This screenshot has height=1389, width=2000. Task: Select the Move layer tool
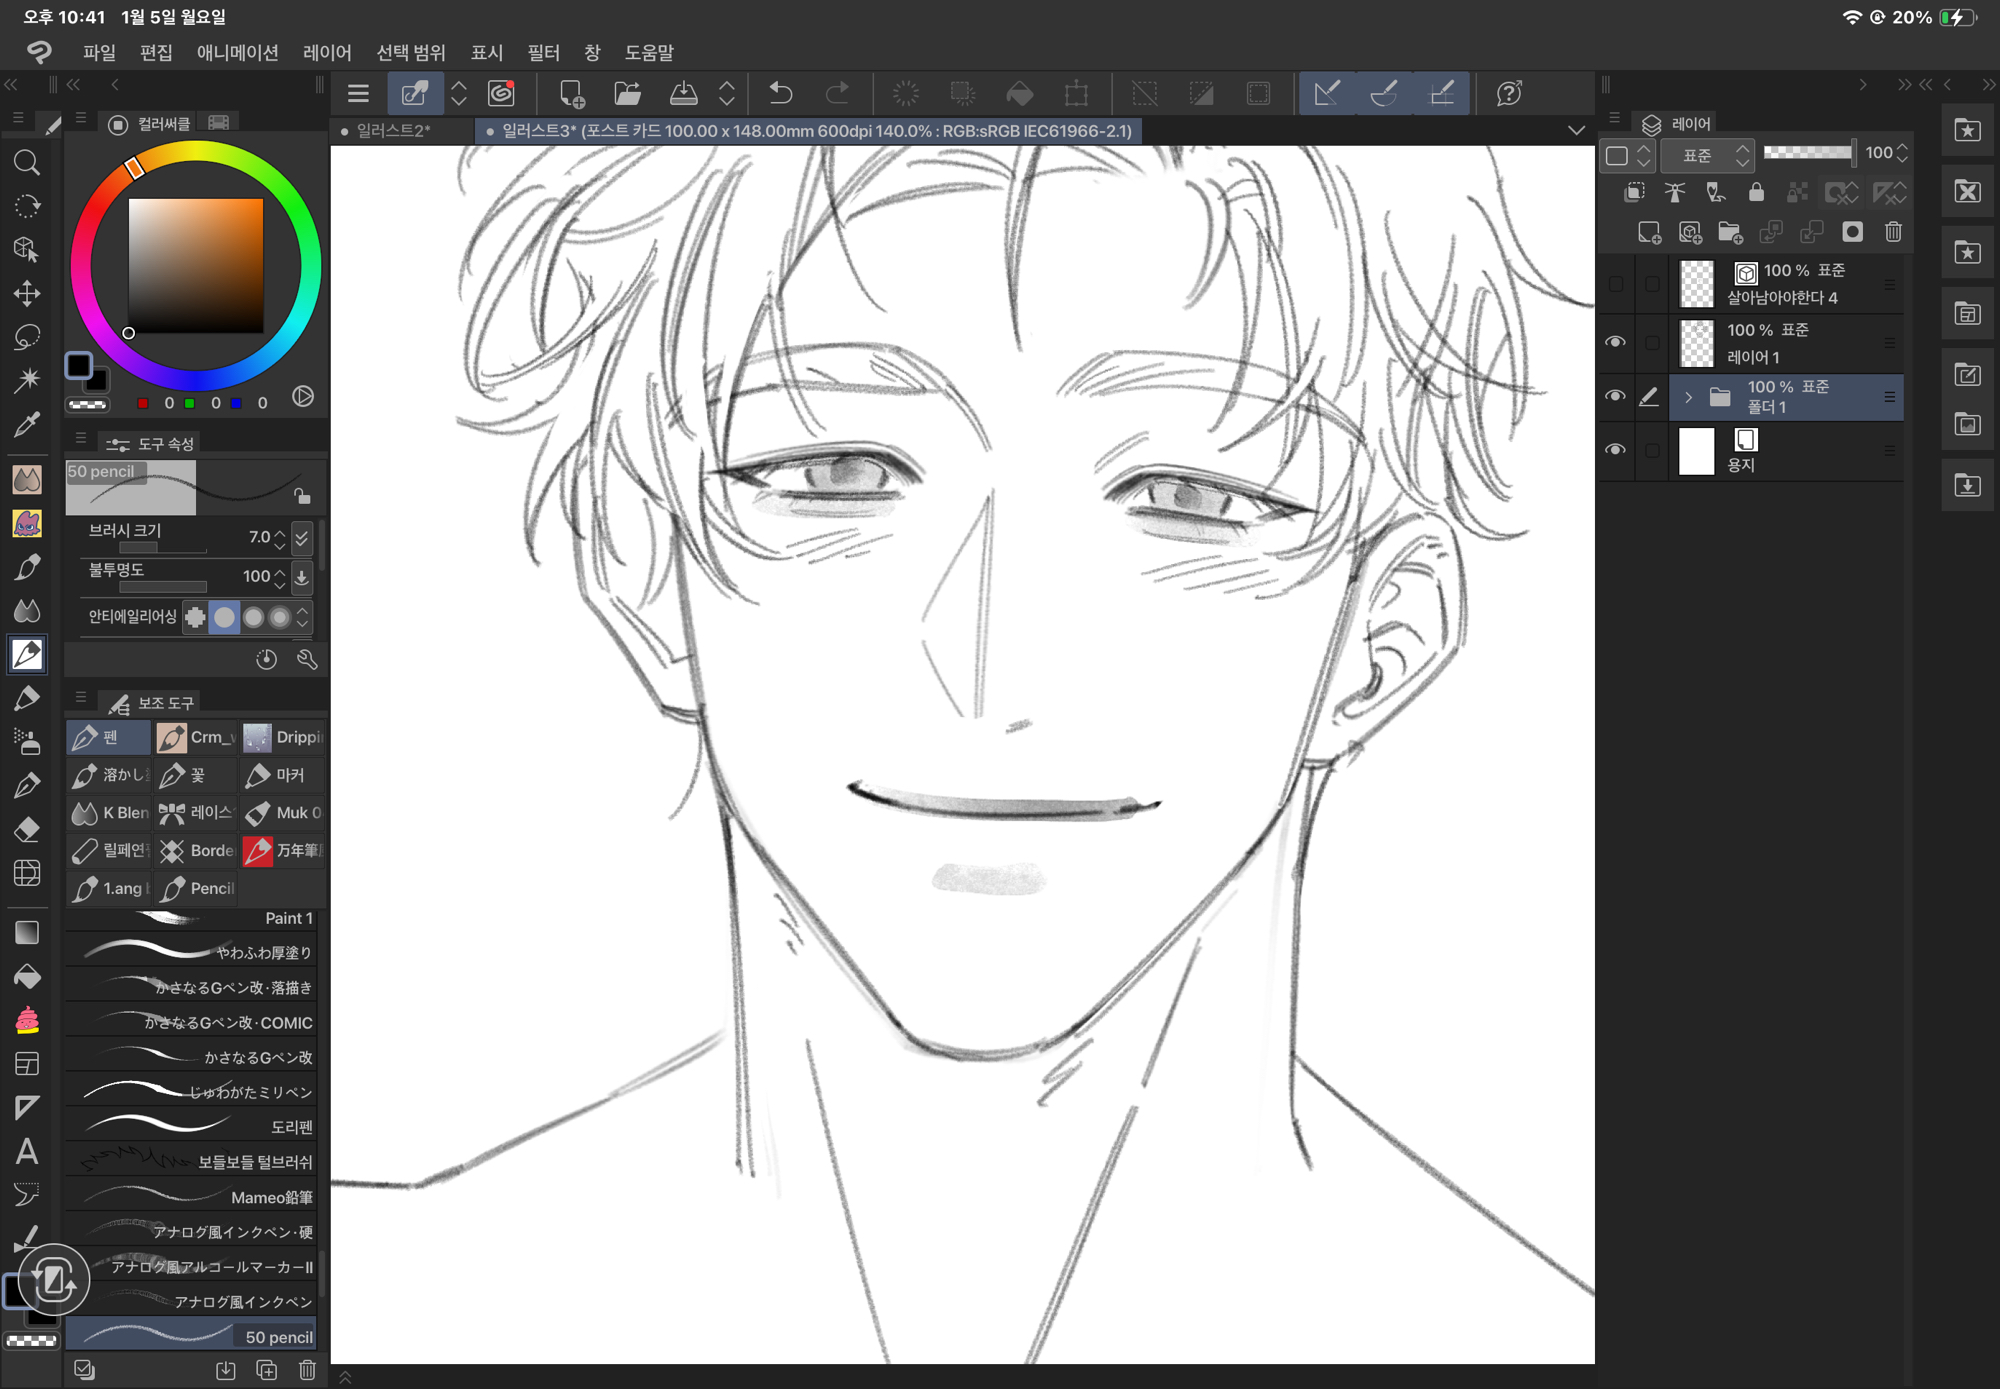pyautogui.click(x=27, y=293)
